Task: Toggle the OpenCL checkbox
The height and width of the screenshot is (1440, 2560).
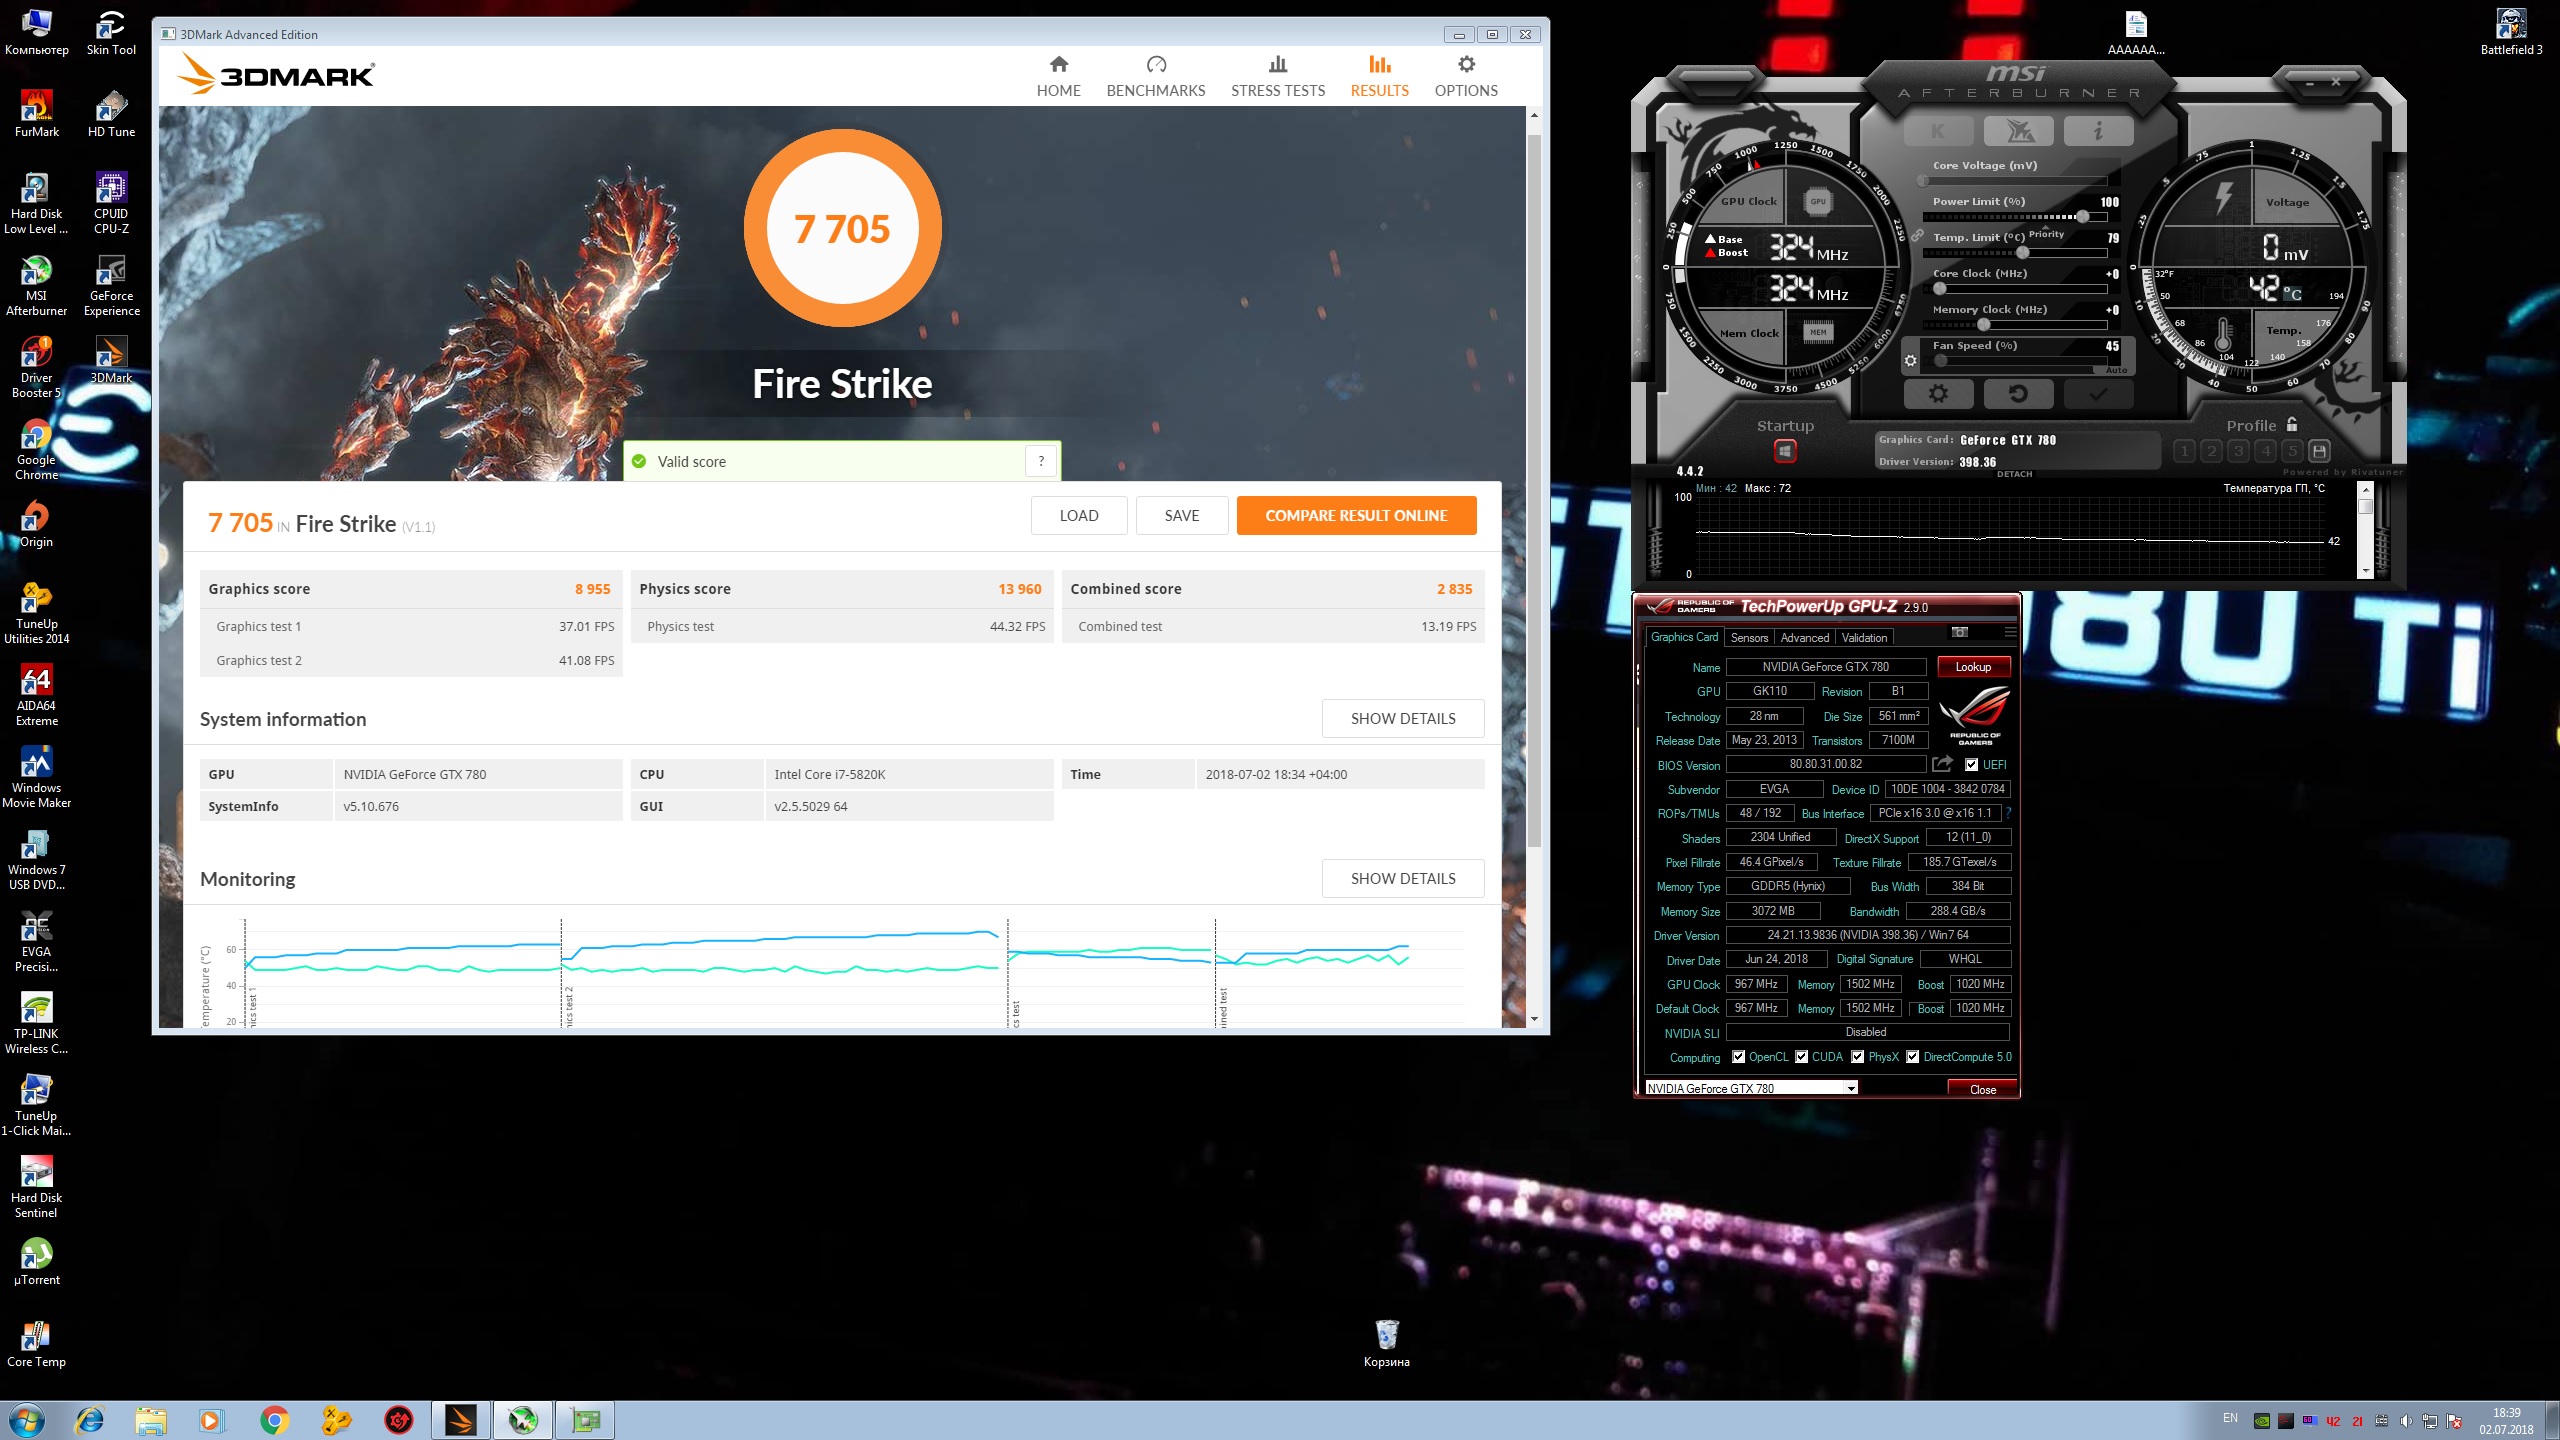Action: click(1738, 1057)
